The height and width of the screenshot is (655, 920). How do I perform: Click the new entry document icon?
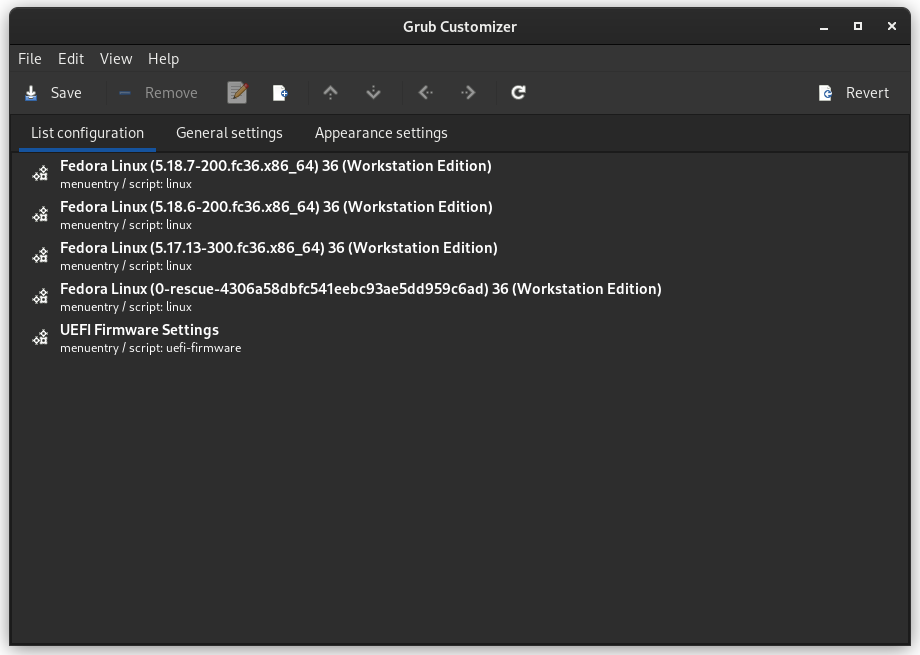coord(280,93)
